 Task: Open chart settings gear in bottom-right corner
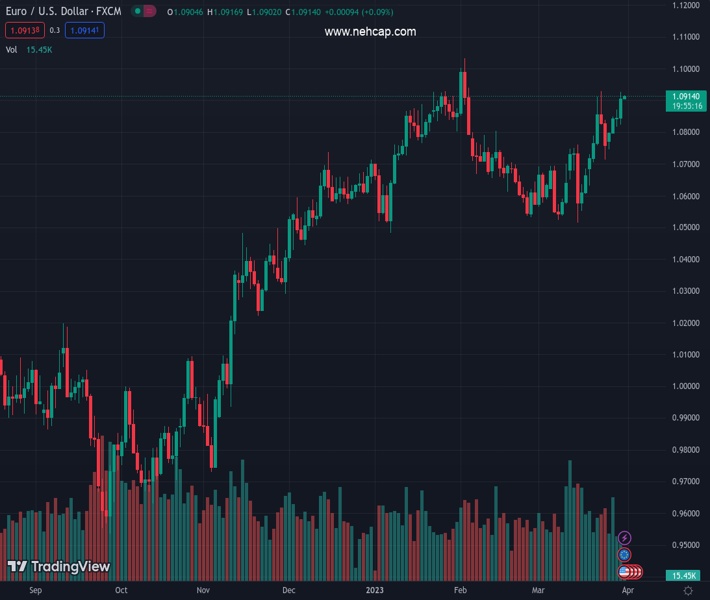pos(688,591)
